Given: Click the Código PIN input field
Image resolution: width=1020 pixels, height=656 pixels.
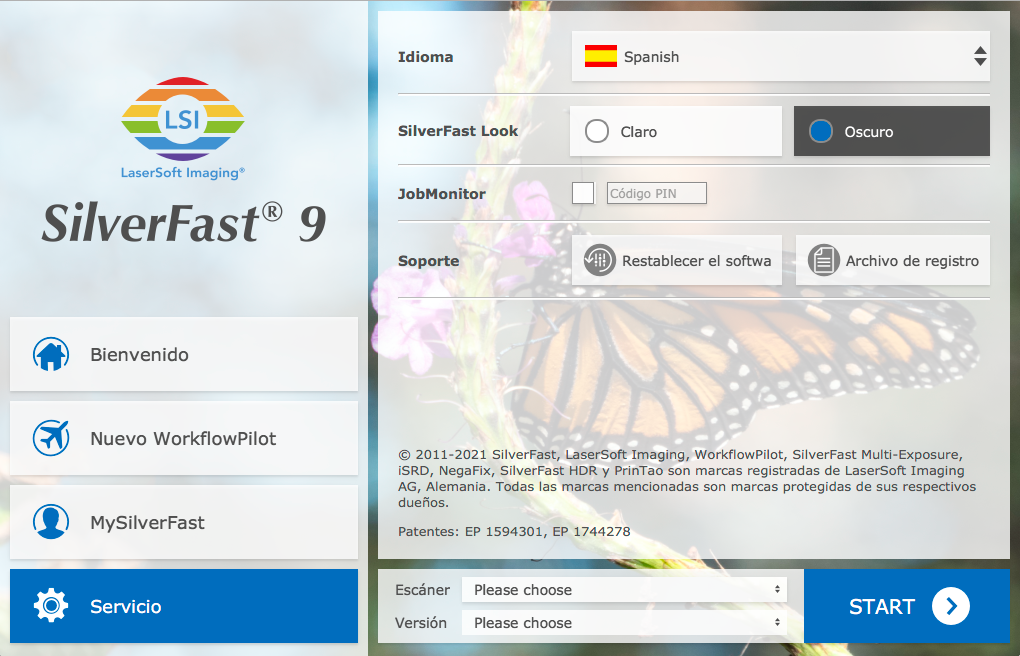Looking at the screenshot, I should click(x=657, y=193).
